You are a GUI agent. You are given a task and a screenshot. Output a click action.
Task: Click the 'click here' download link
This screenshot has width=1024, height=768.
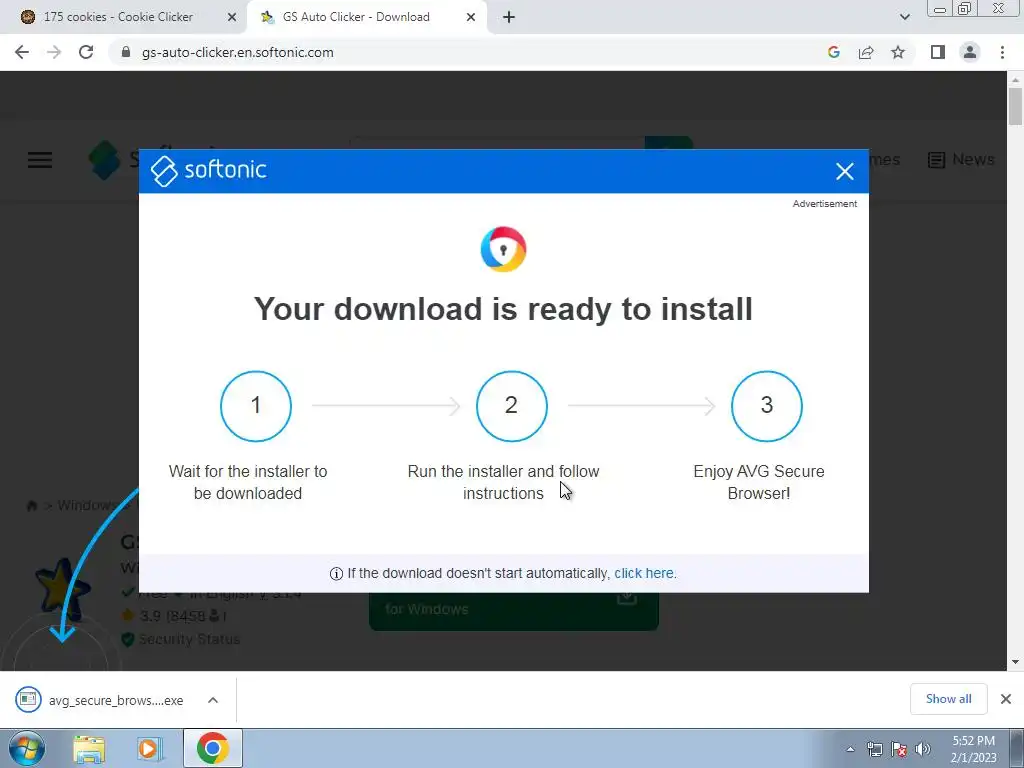coord(644,573)
